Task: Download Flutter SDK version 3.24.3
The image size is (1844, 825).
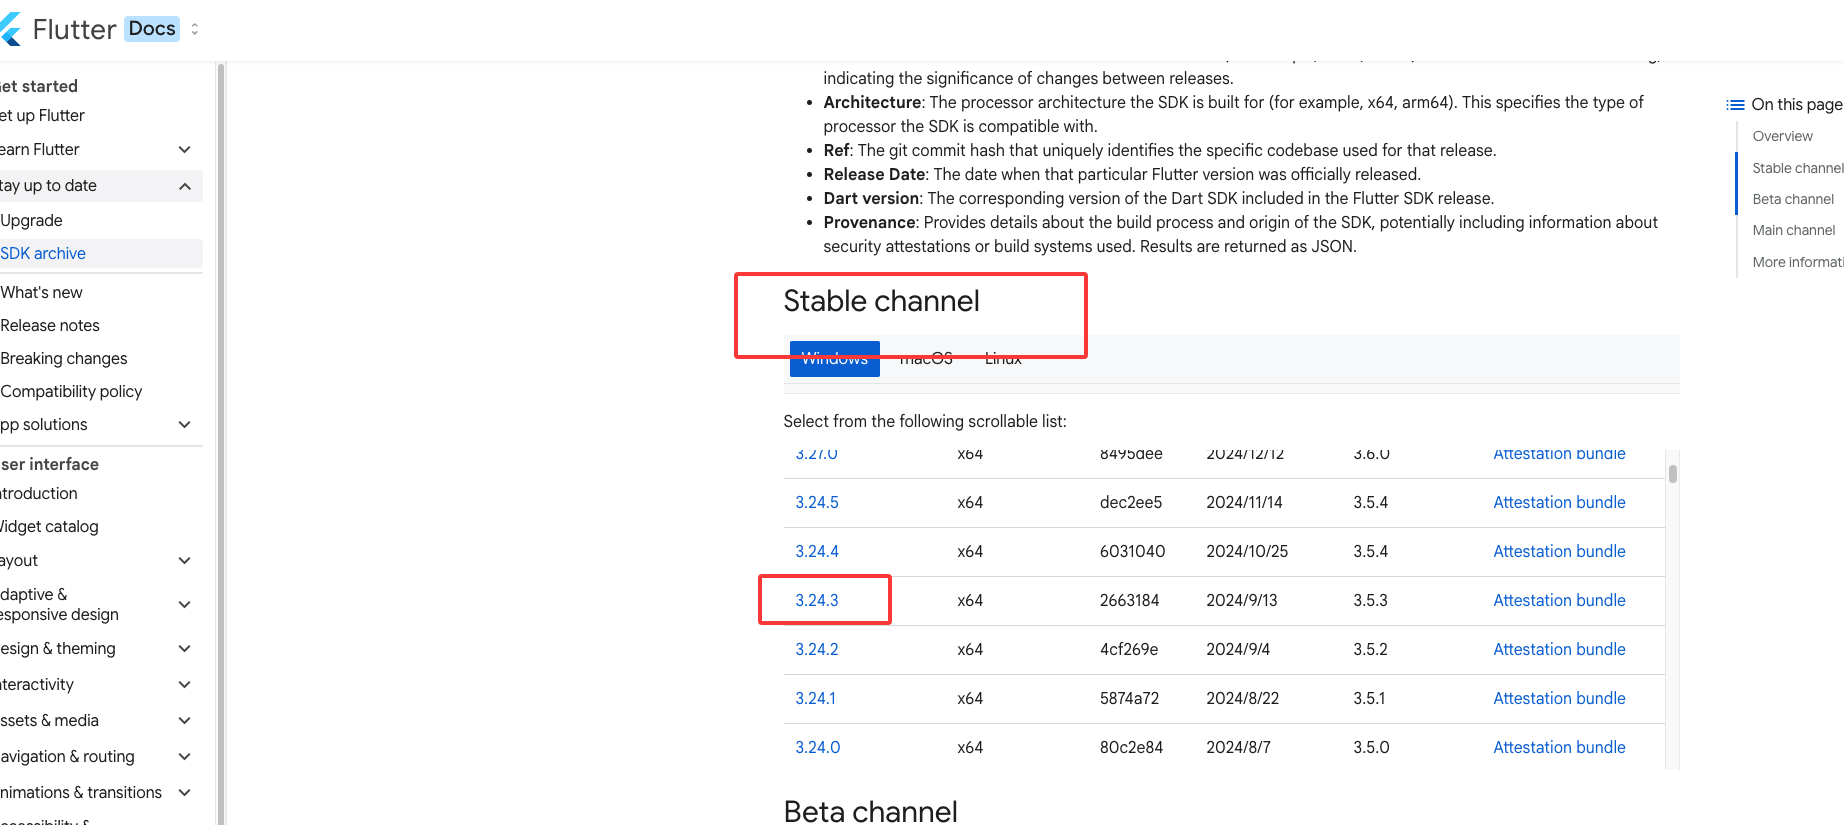Action: point(816,600)
